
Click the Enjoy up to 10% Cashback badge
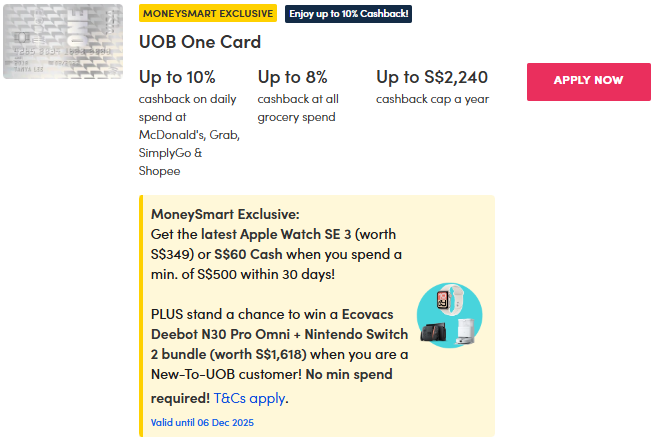pos(348,14)
